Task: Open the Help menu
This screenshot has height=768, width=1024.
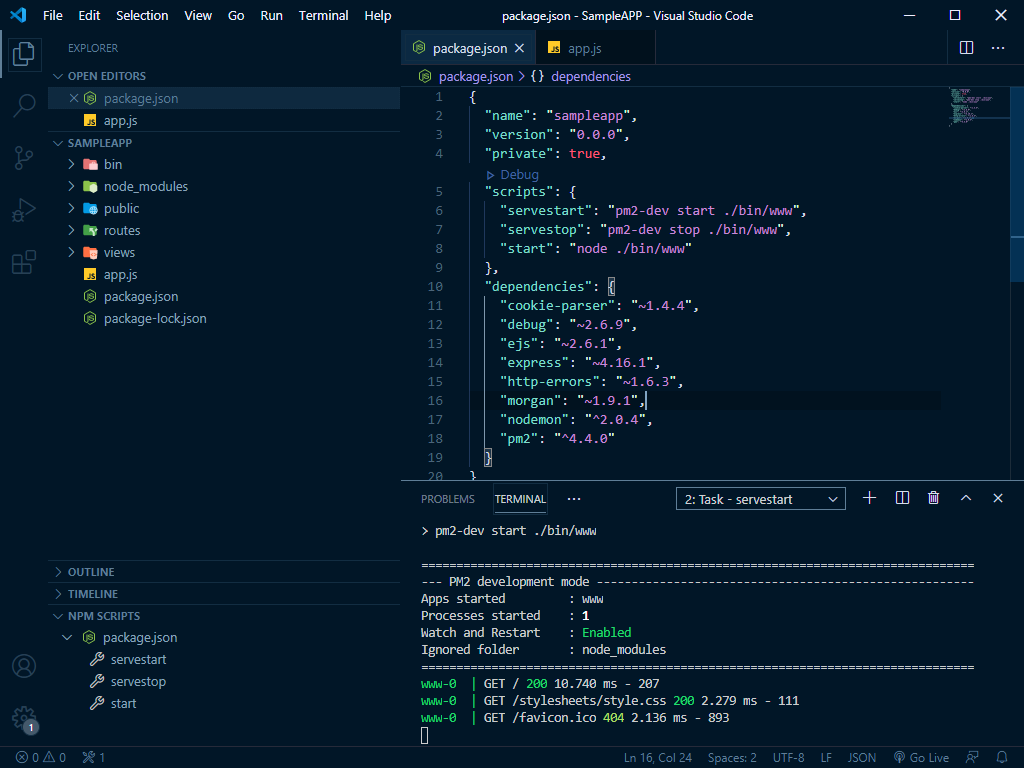Action: click(377, 16)
